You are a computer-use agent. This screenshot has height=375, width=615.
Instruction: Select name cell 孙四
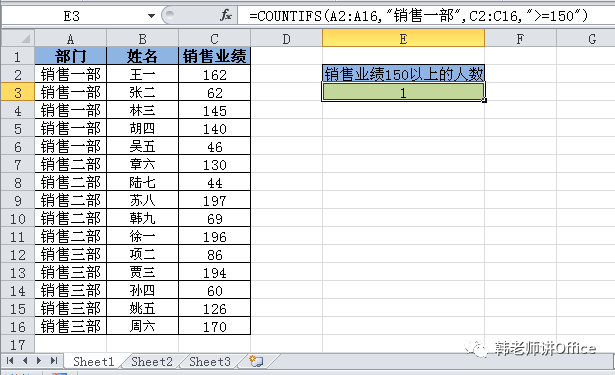[x=142, y=290]
